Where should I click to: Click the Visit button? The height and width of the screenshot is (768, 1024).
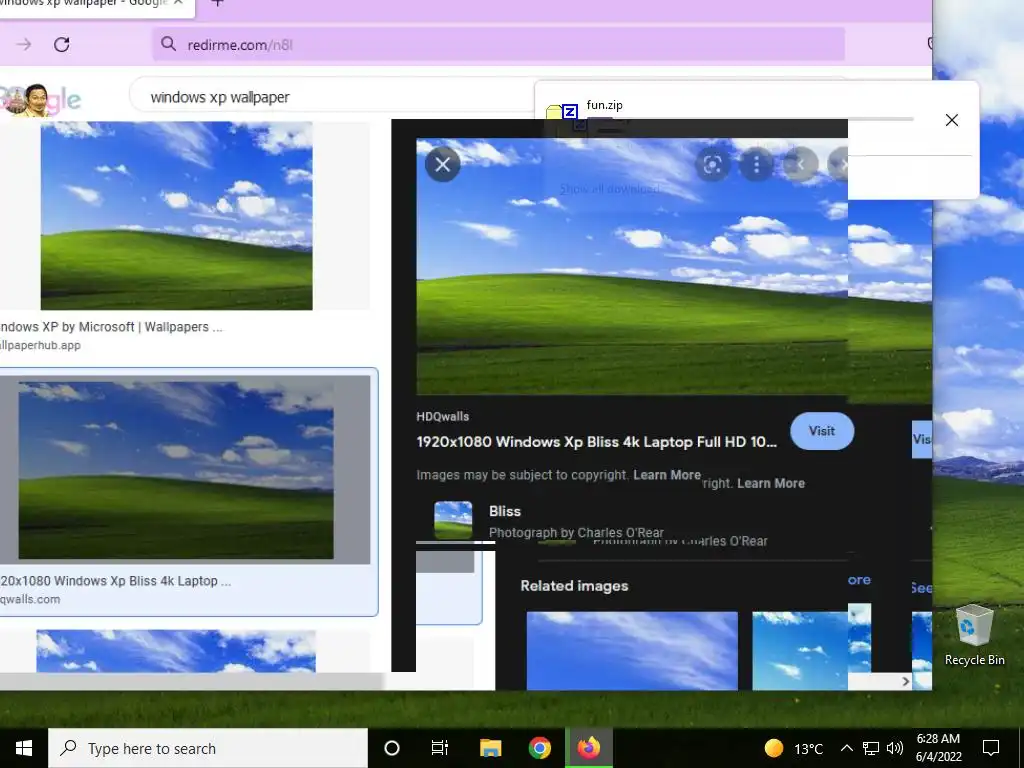822,431
